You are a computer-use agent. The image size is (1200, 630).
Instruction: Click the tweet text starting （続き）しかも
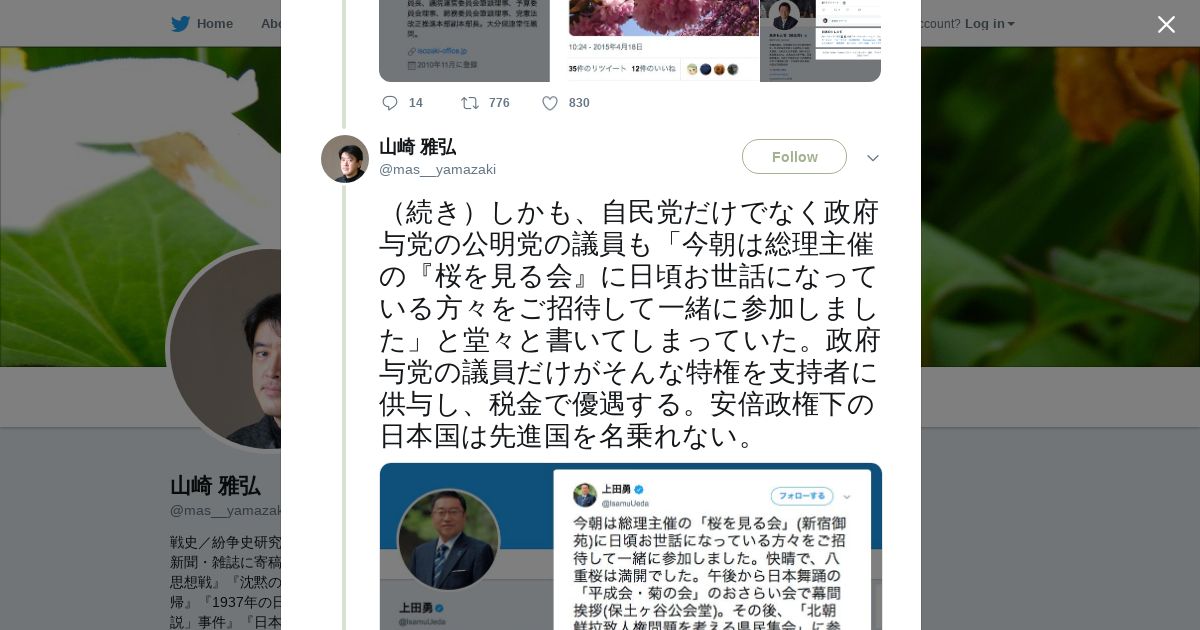coord(630,324)
